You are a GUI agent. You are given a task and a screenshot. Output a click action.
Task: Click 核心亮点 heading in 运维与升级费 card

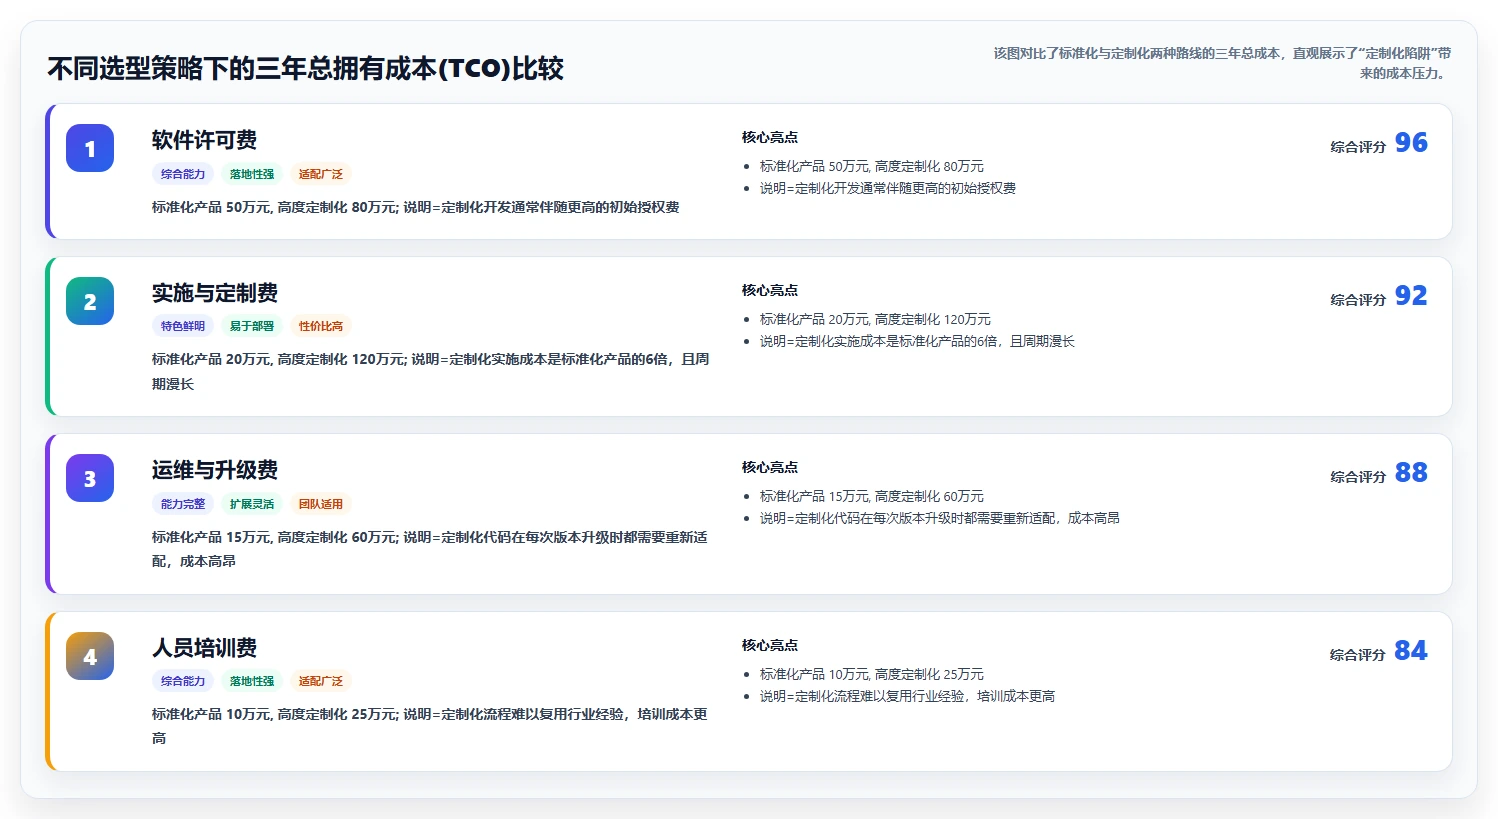[770, 468]
